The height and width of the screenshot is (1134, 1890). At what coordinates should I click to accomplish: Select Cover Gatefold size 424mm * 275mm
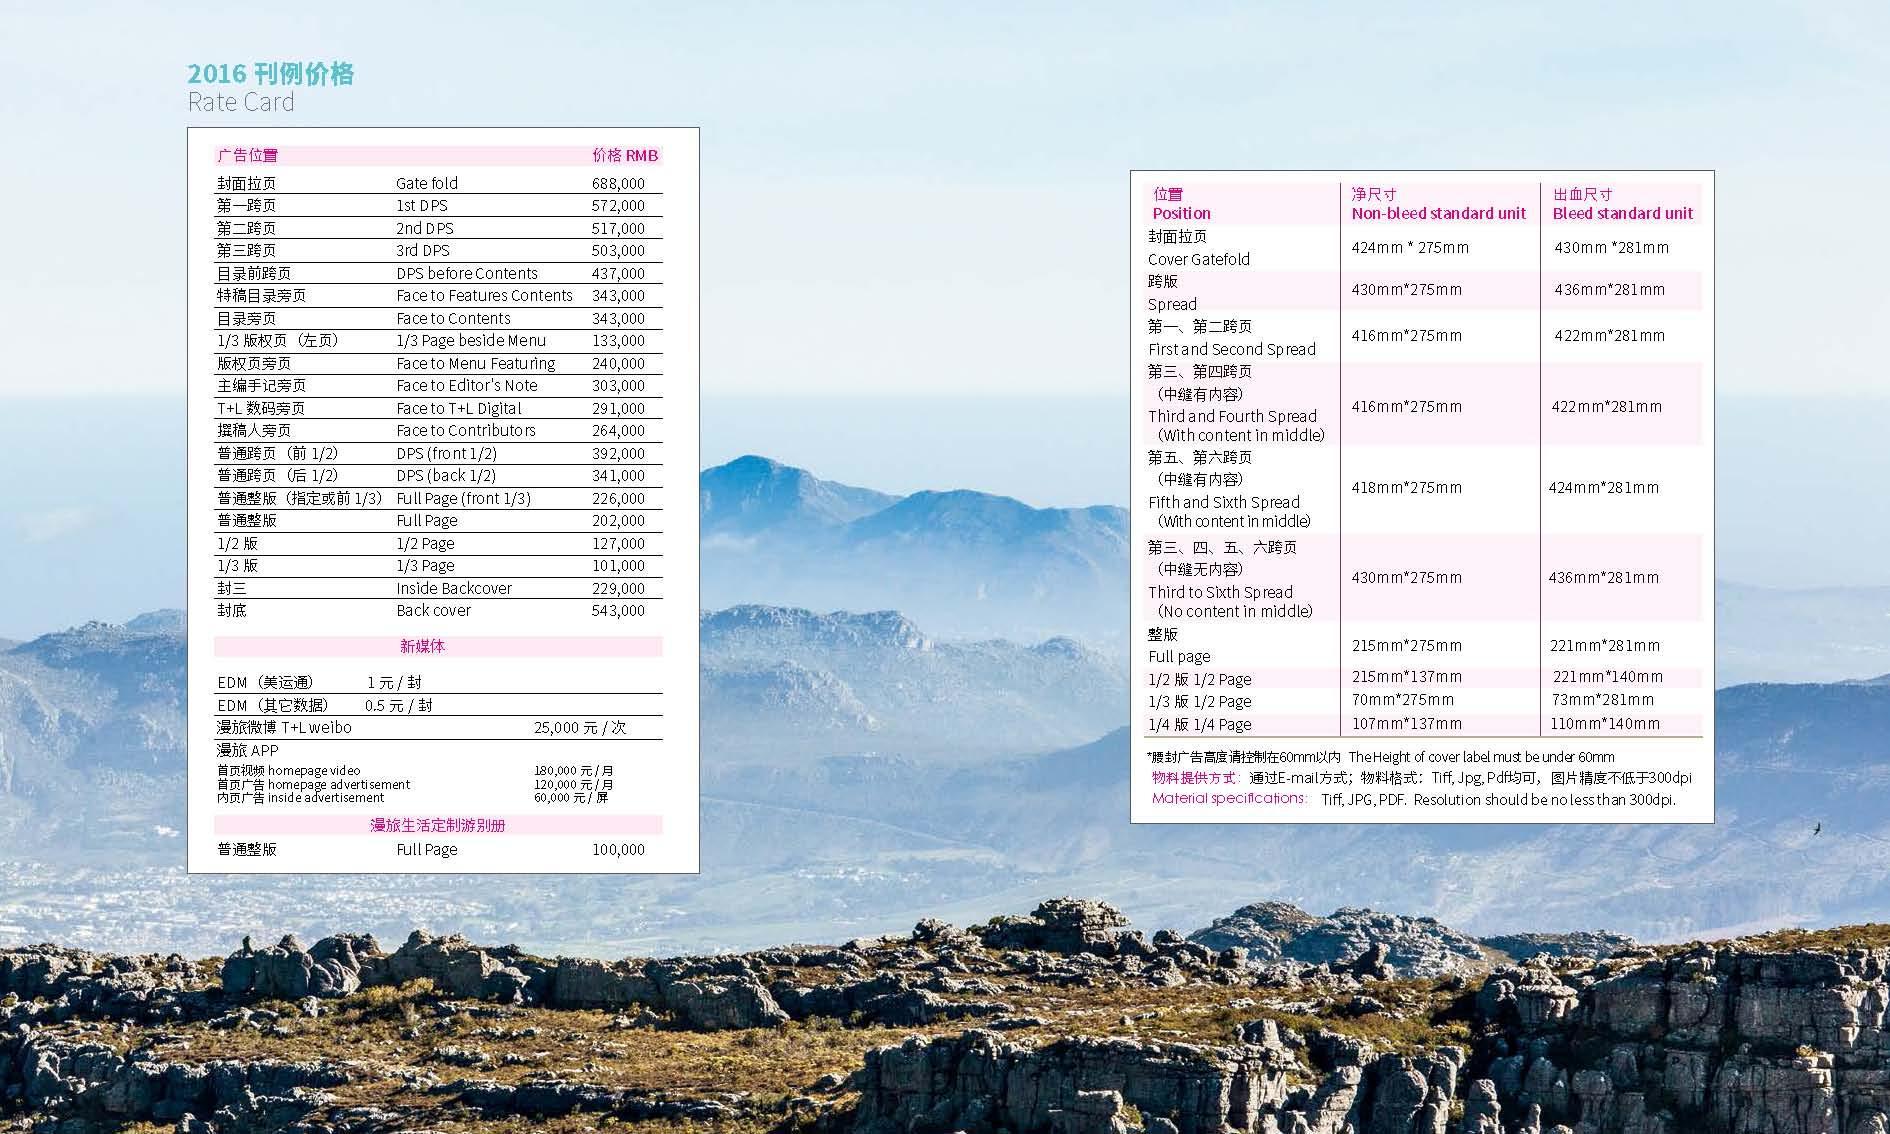coord(1410,248)
